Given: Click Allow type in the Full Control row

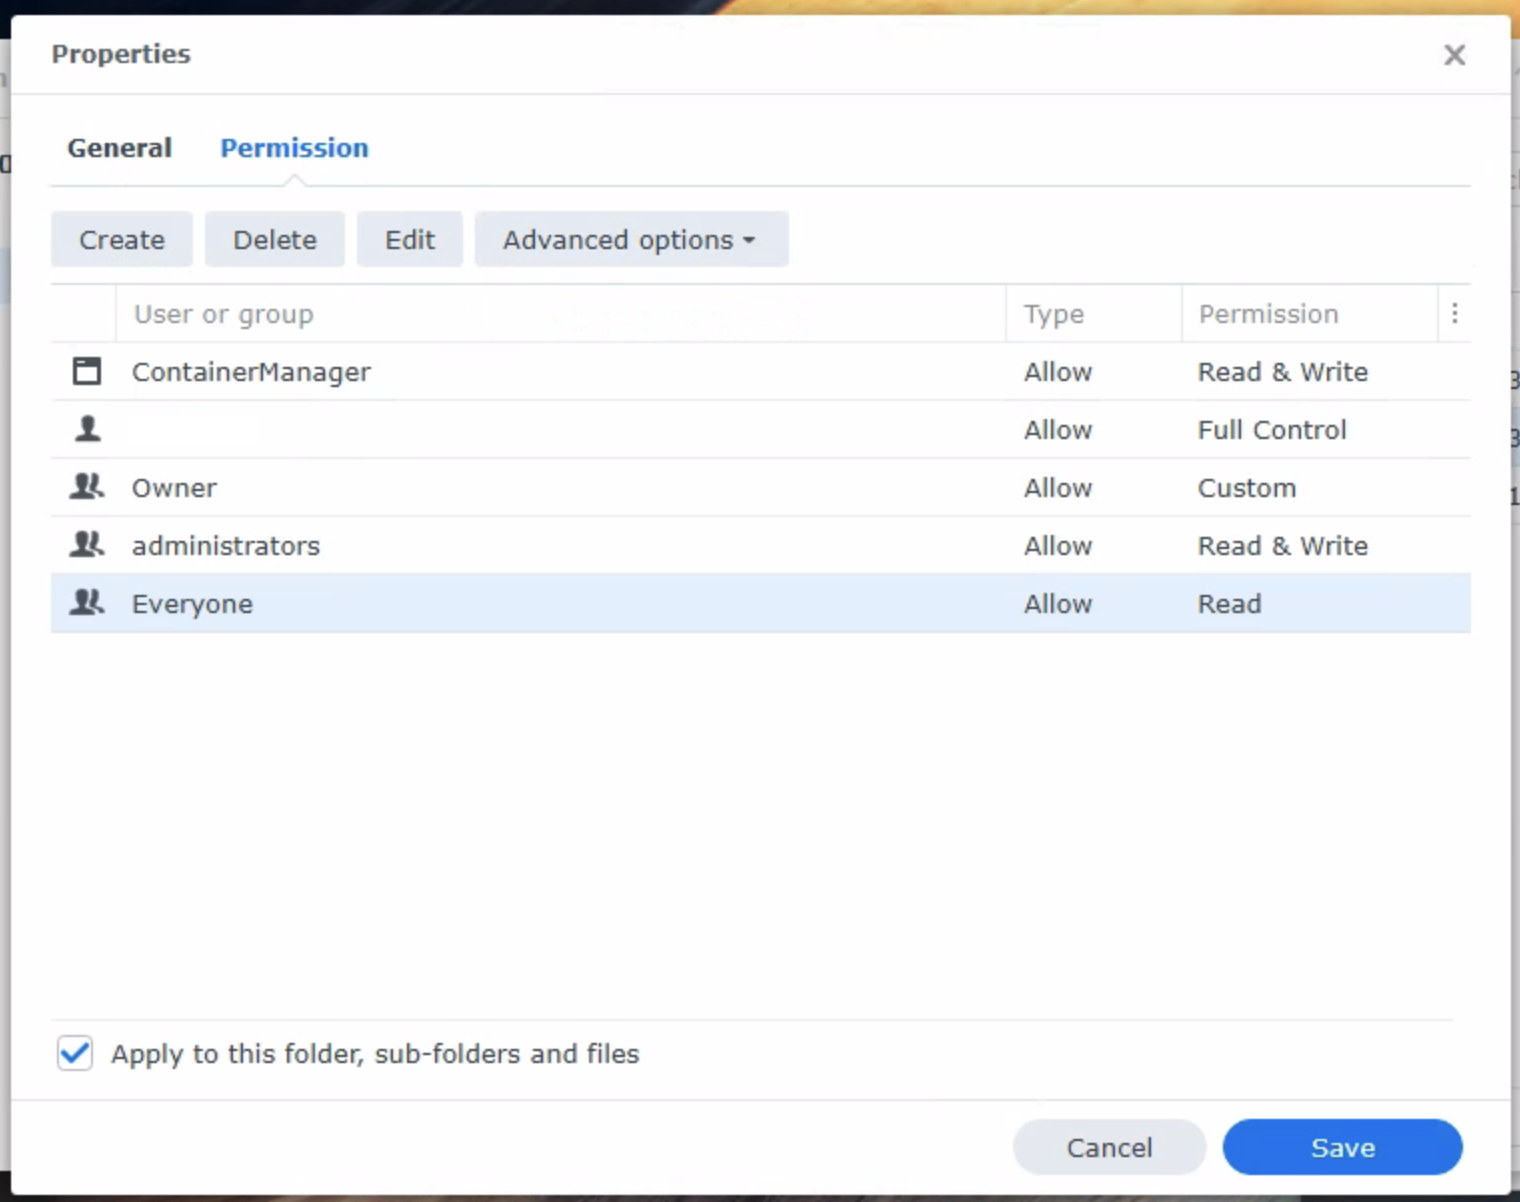Looking at the screenshot, I should tap(1058, 430).
